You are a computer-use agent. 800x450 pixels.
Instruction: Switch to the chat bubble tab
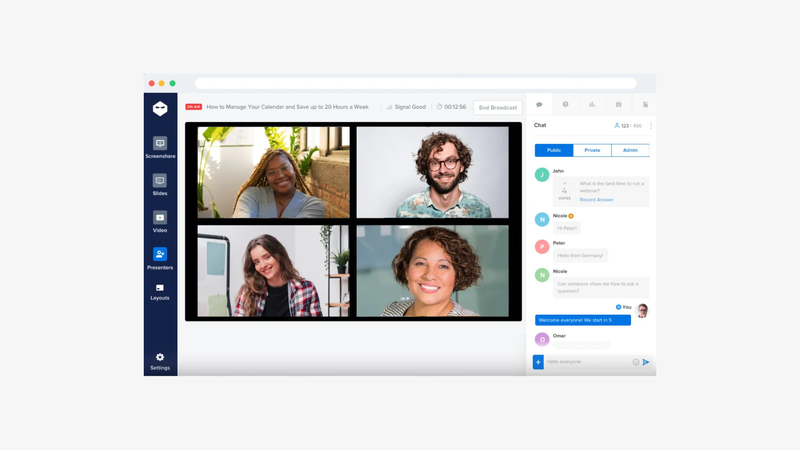point(539,105)
